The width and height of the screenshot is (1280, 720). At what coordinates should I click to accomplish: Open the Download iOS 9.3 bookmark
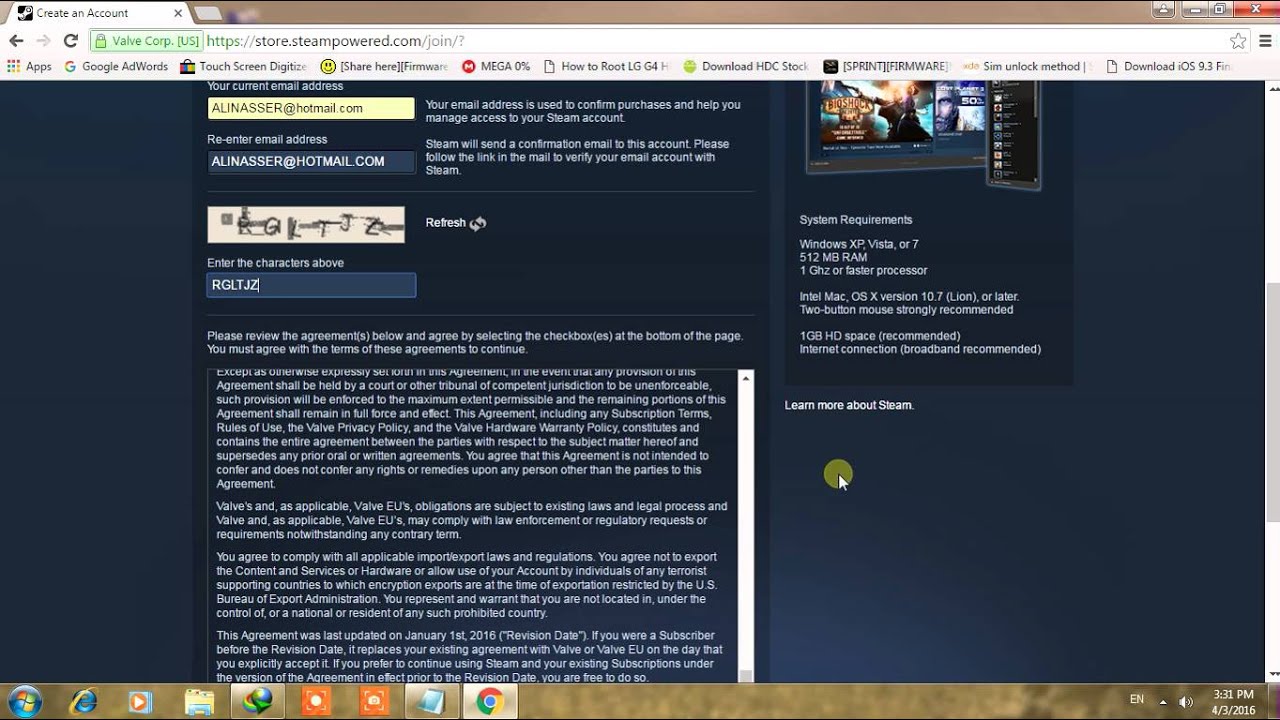click(x=1167, y=66)
